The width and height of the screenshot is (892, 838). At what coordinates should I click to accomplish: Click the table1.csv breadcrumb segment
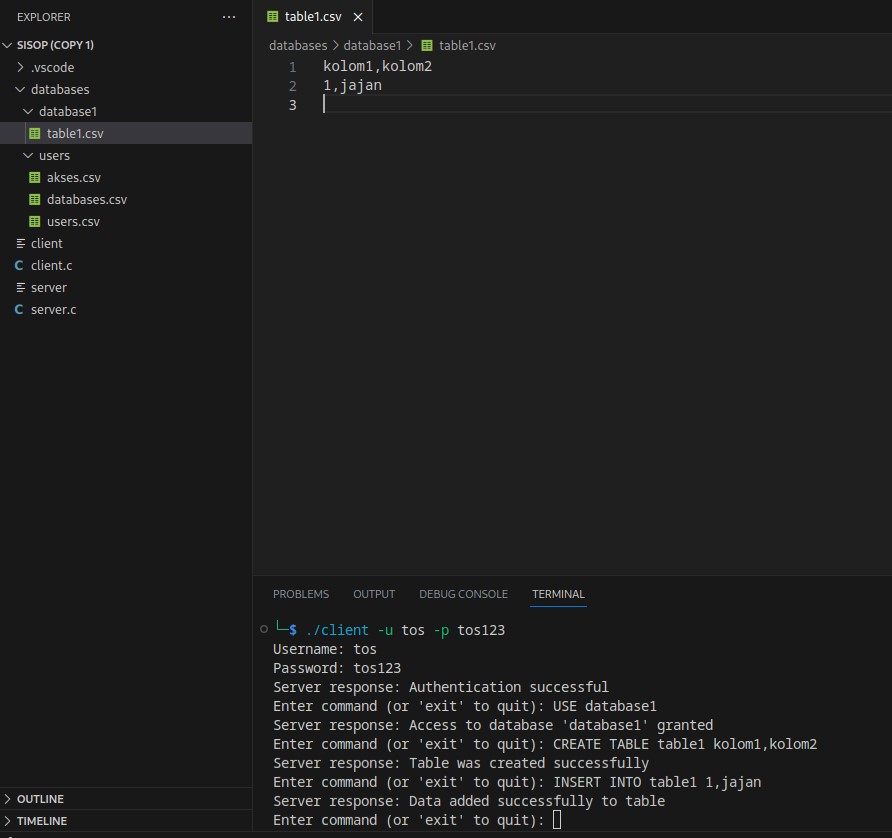tap(467, 46)
